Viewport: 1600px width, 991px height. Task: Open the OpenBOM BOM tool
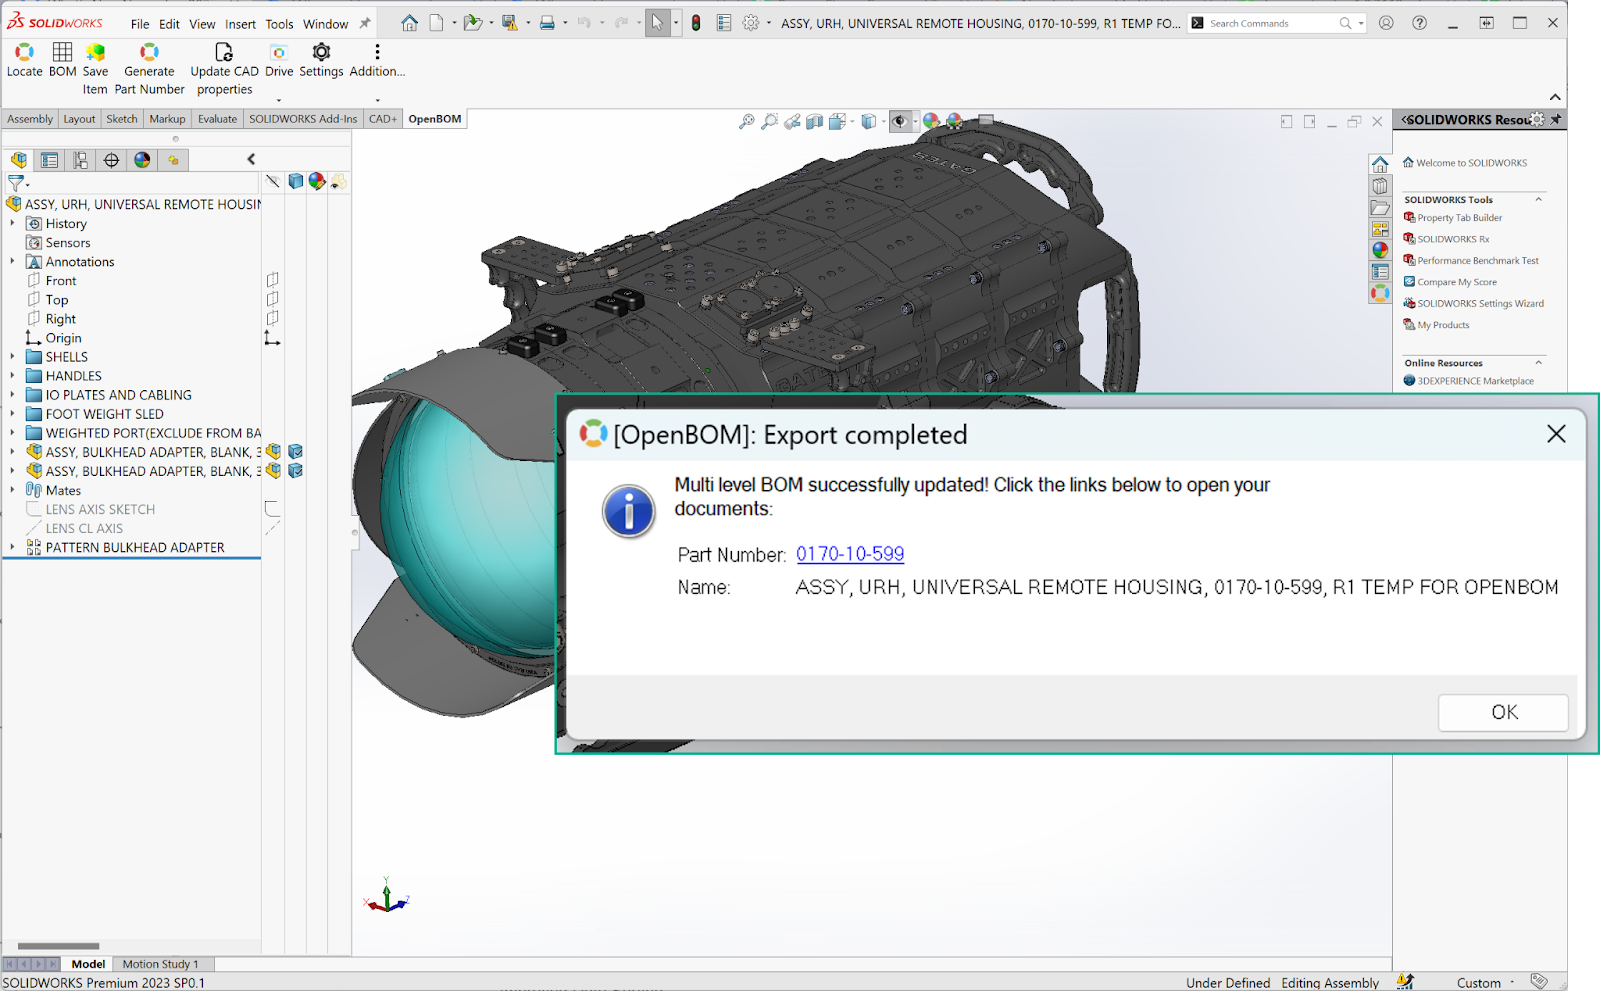coord(62,52)
